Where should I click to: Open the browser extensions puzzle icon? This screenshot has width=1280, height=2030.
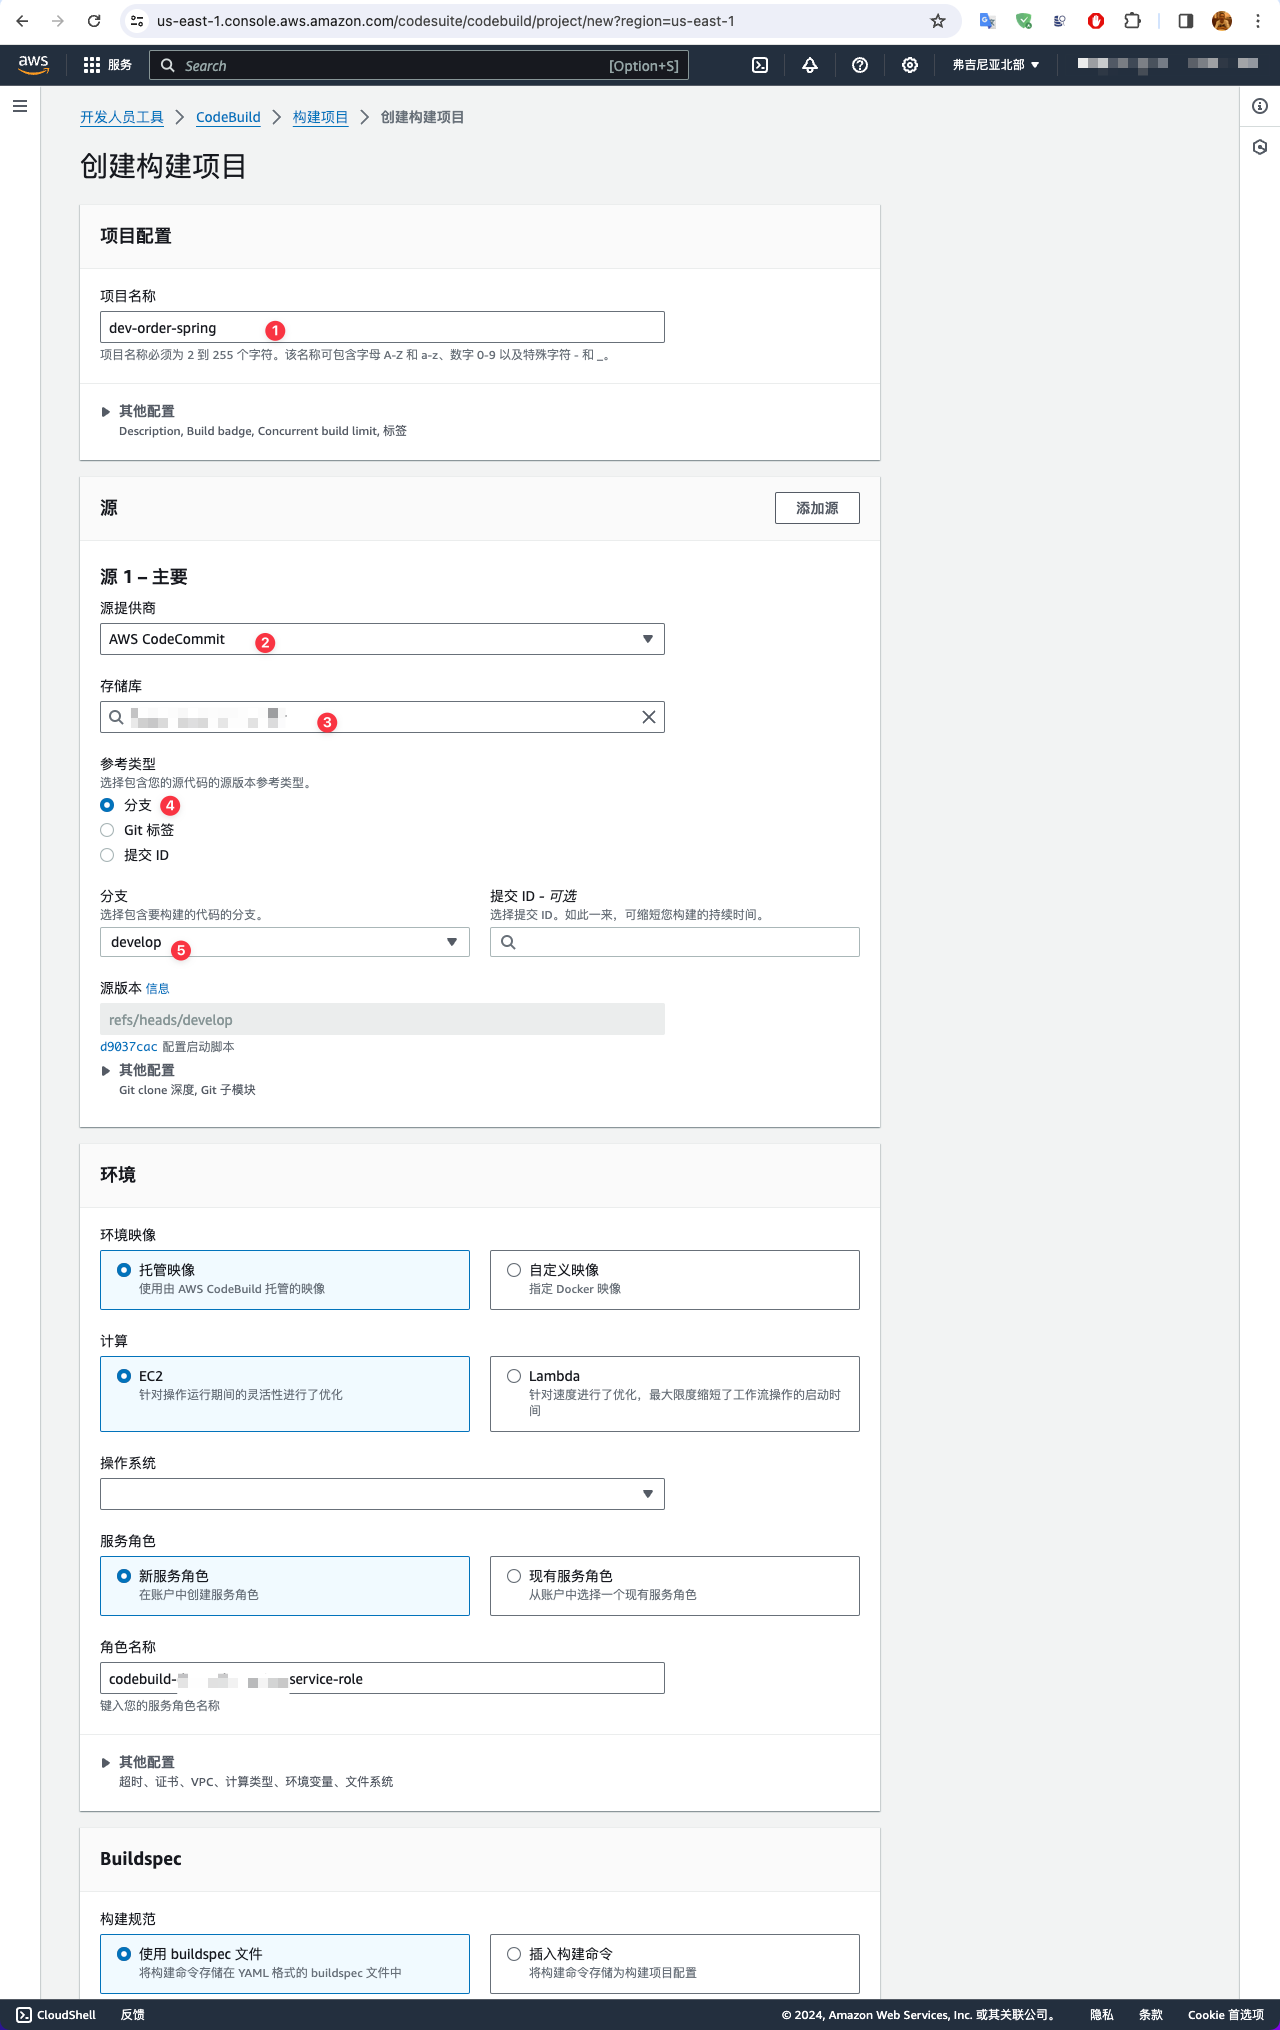point(1132,21)
